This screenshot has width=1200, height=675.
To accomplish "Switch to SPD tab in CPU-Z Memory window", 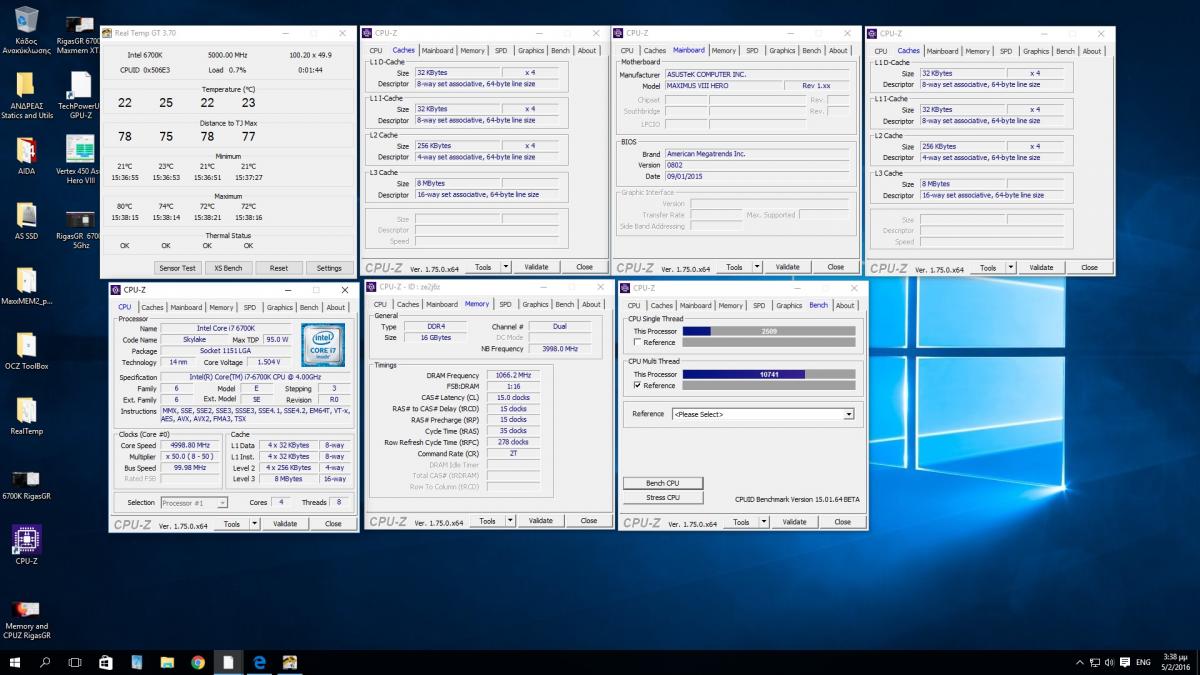I will click(505, 304).
